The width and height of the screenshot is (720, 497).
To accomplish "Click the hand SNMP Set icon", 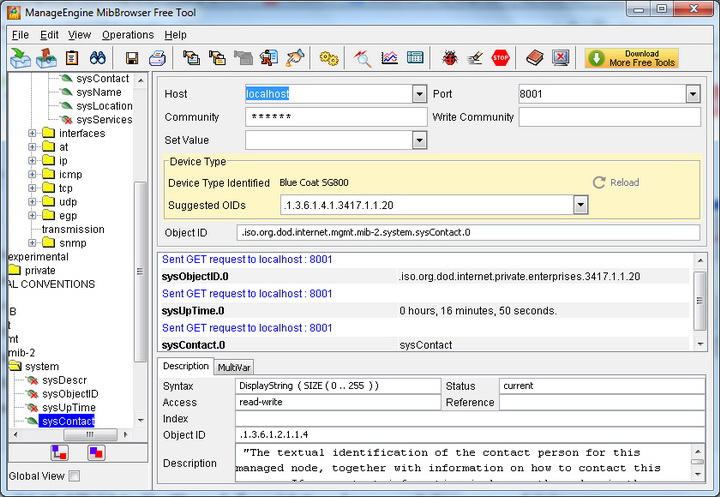I will [x=295, y=58].
